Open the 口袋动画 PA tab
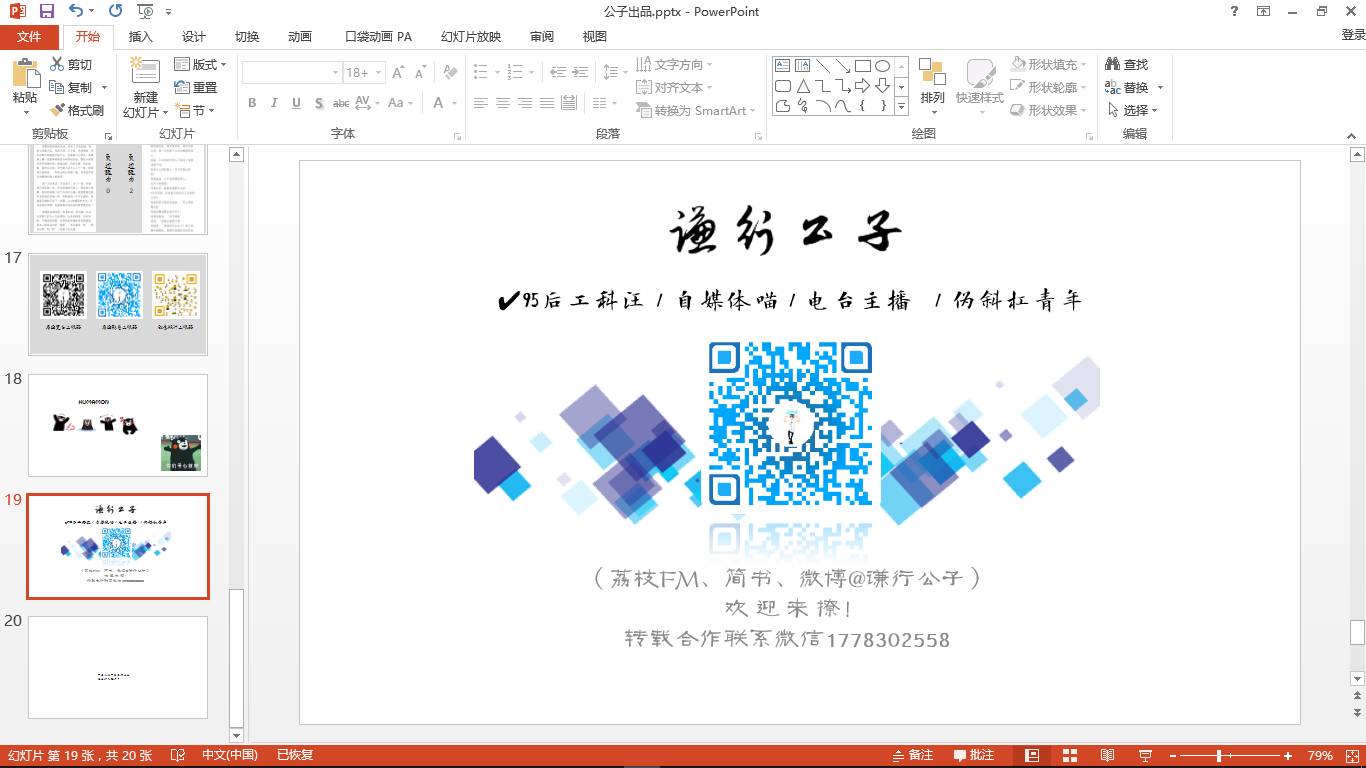 pos(378,36)
